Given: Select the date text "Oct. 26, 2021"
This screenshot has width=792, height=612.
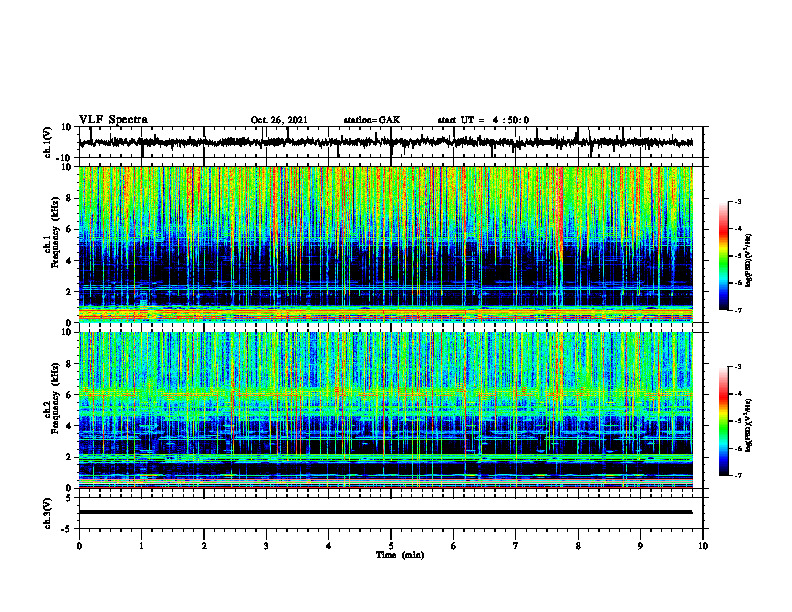Looking at the screenshot, I should pos(279,120).
